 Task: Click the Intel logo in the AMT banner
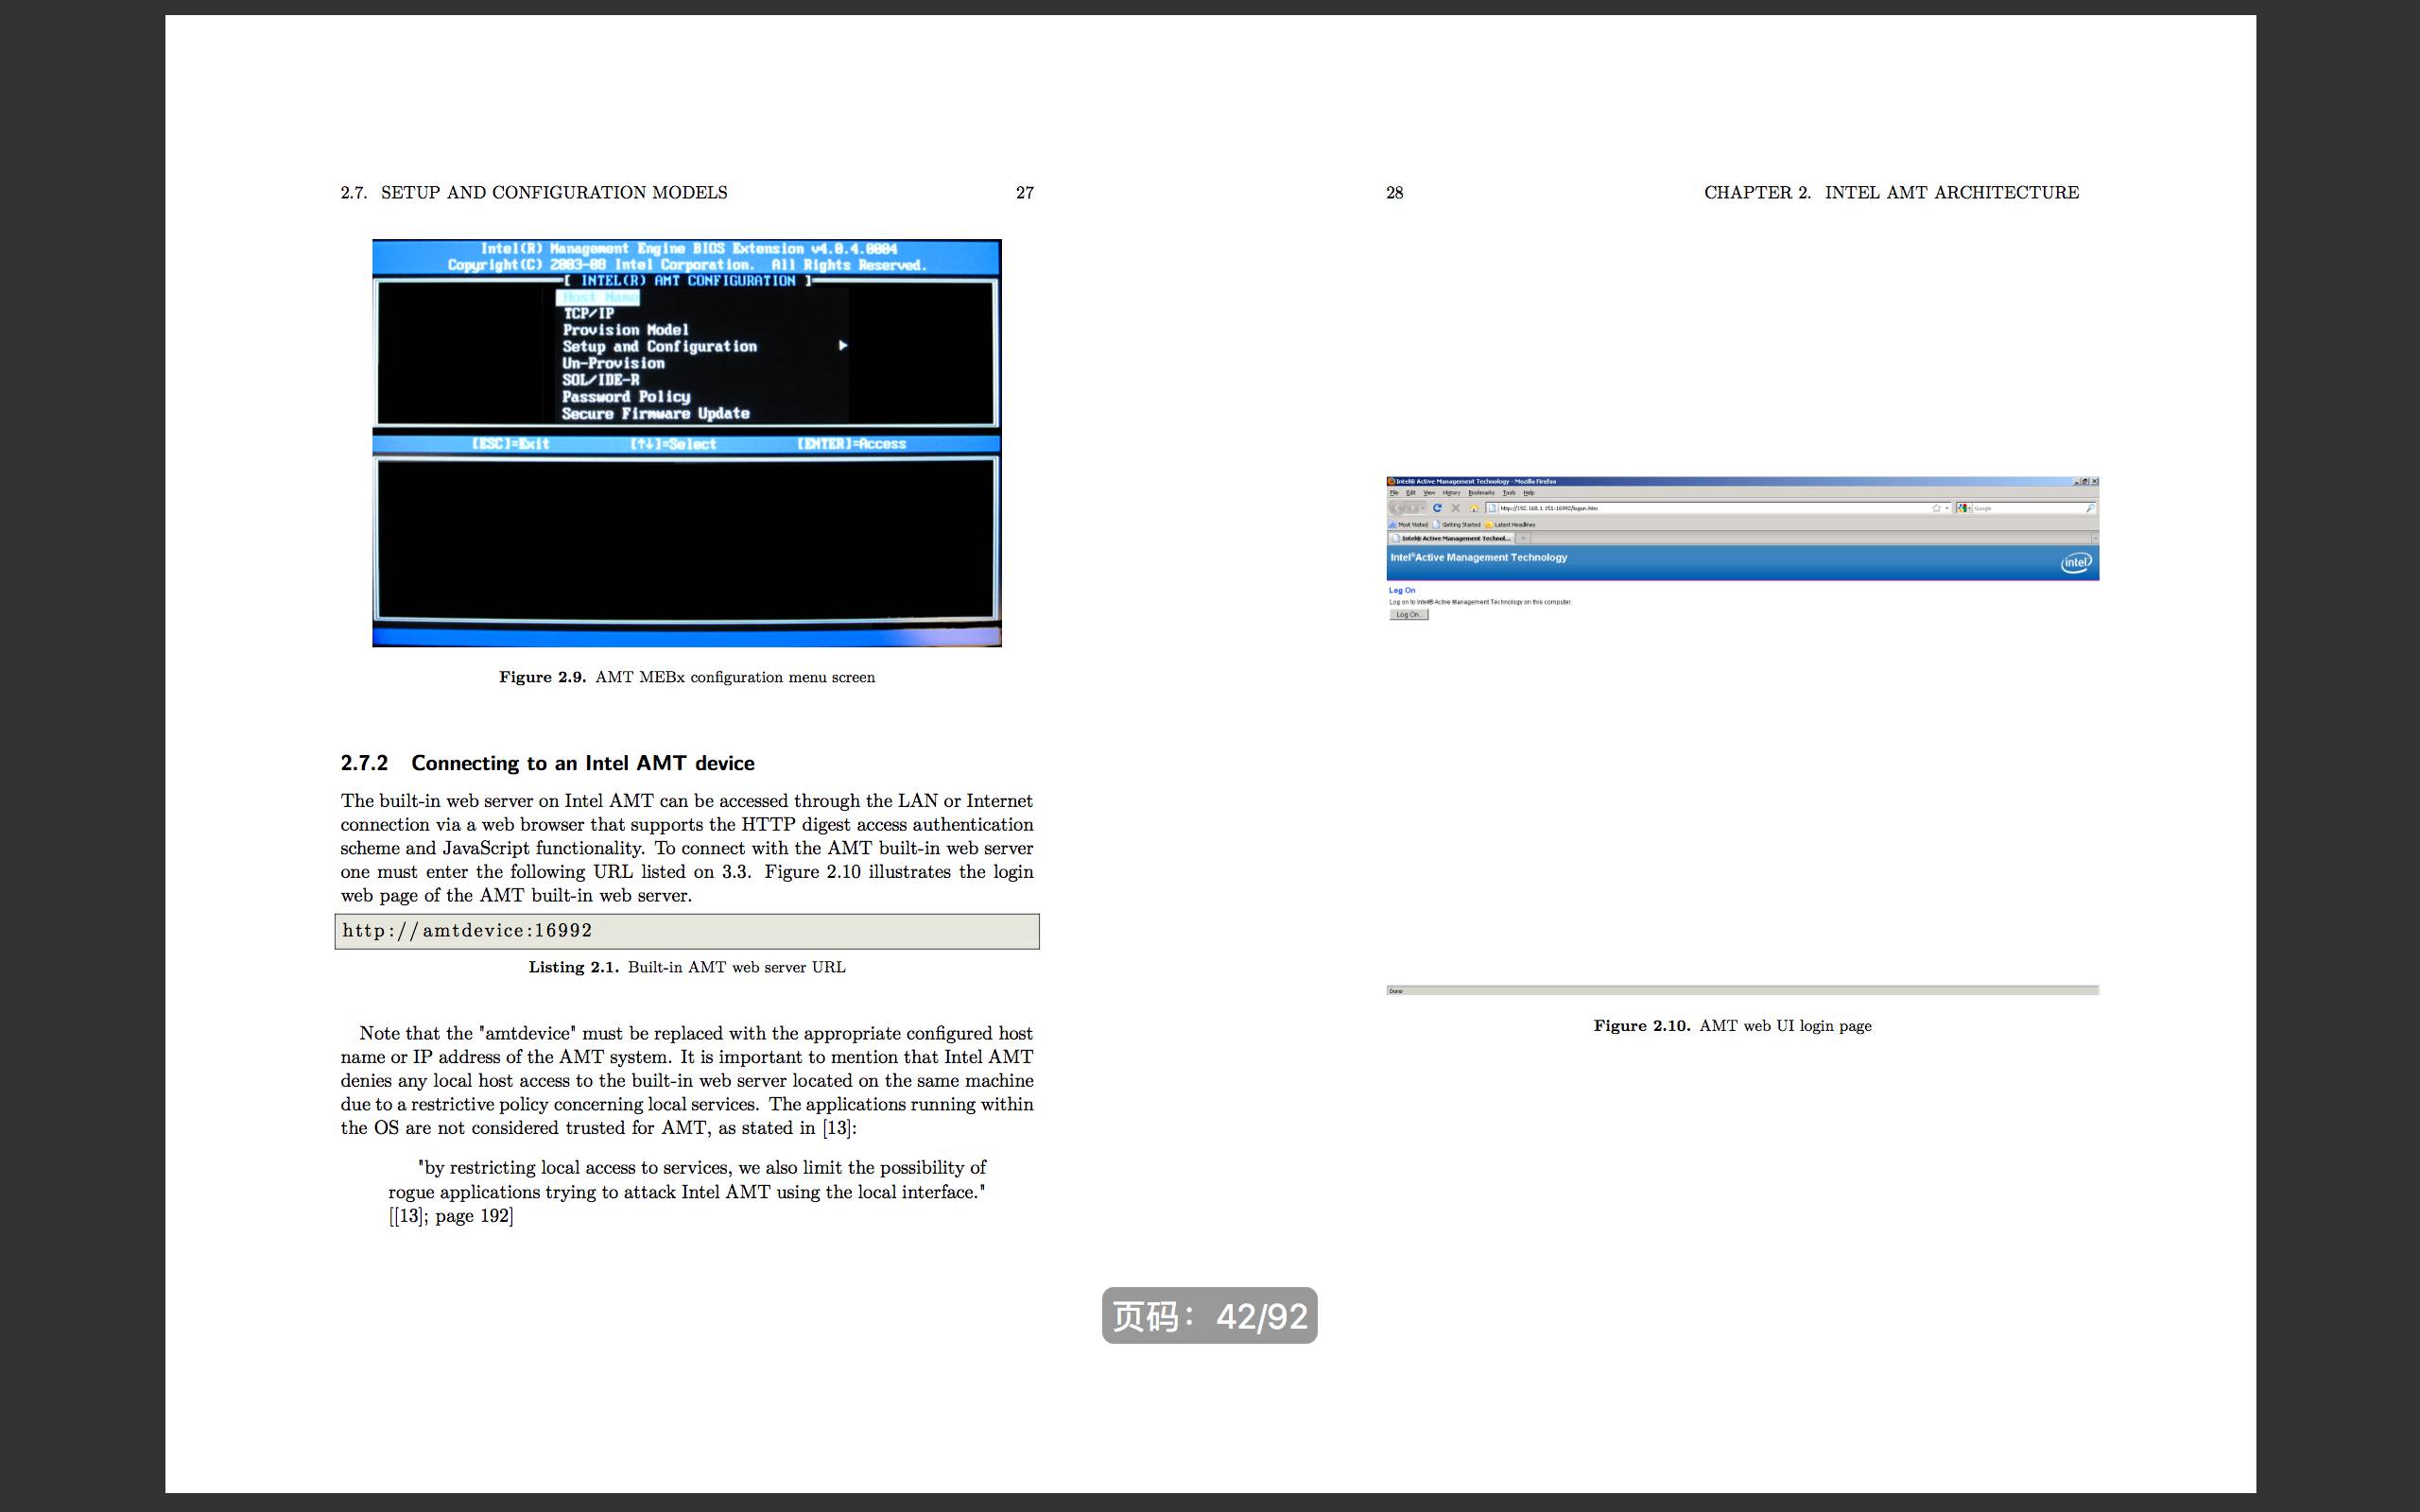[x=2077, y=563]
